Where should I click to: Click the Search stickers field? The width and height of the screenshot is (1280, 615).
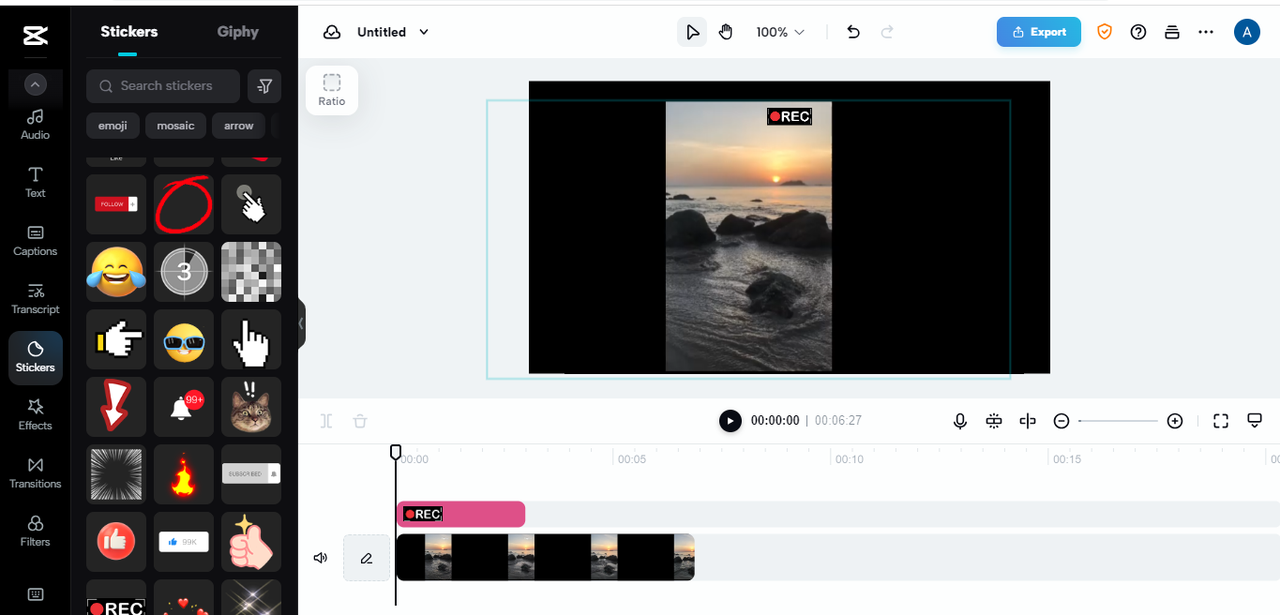[x=163, y=86]
